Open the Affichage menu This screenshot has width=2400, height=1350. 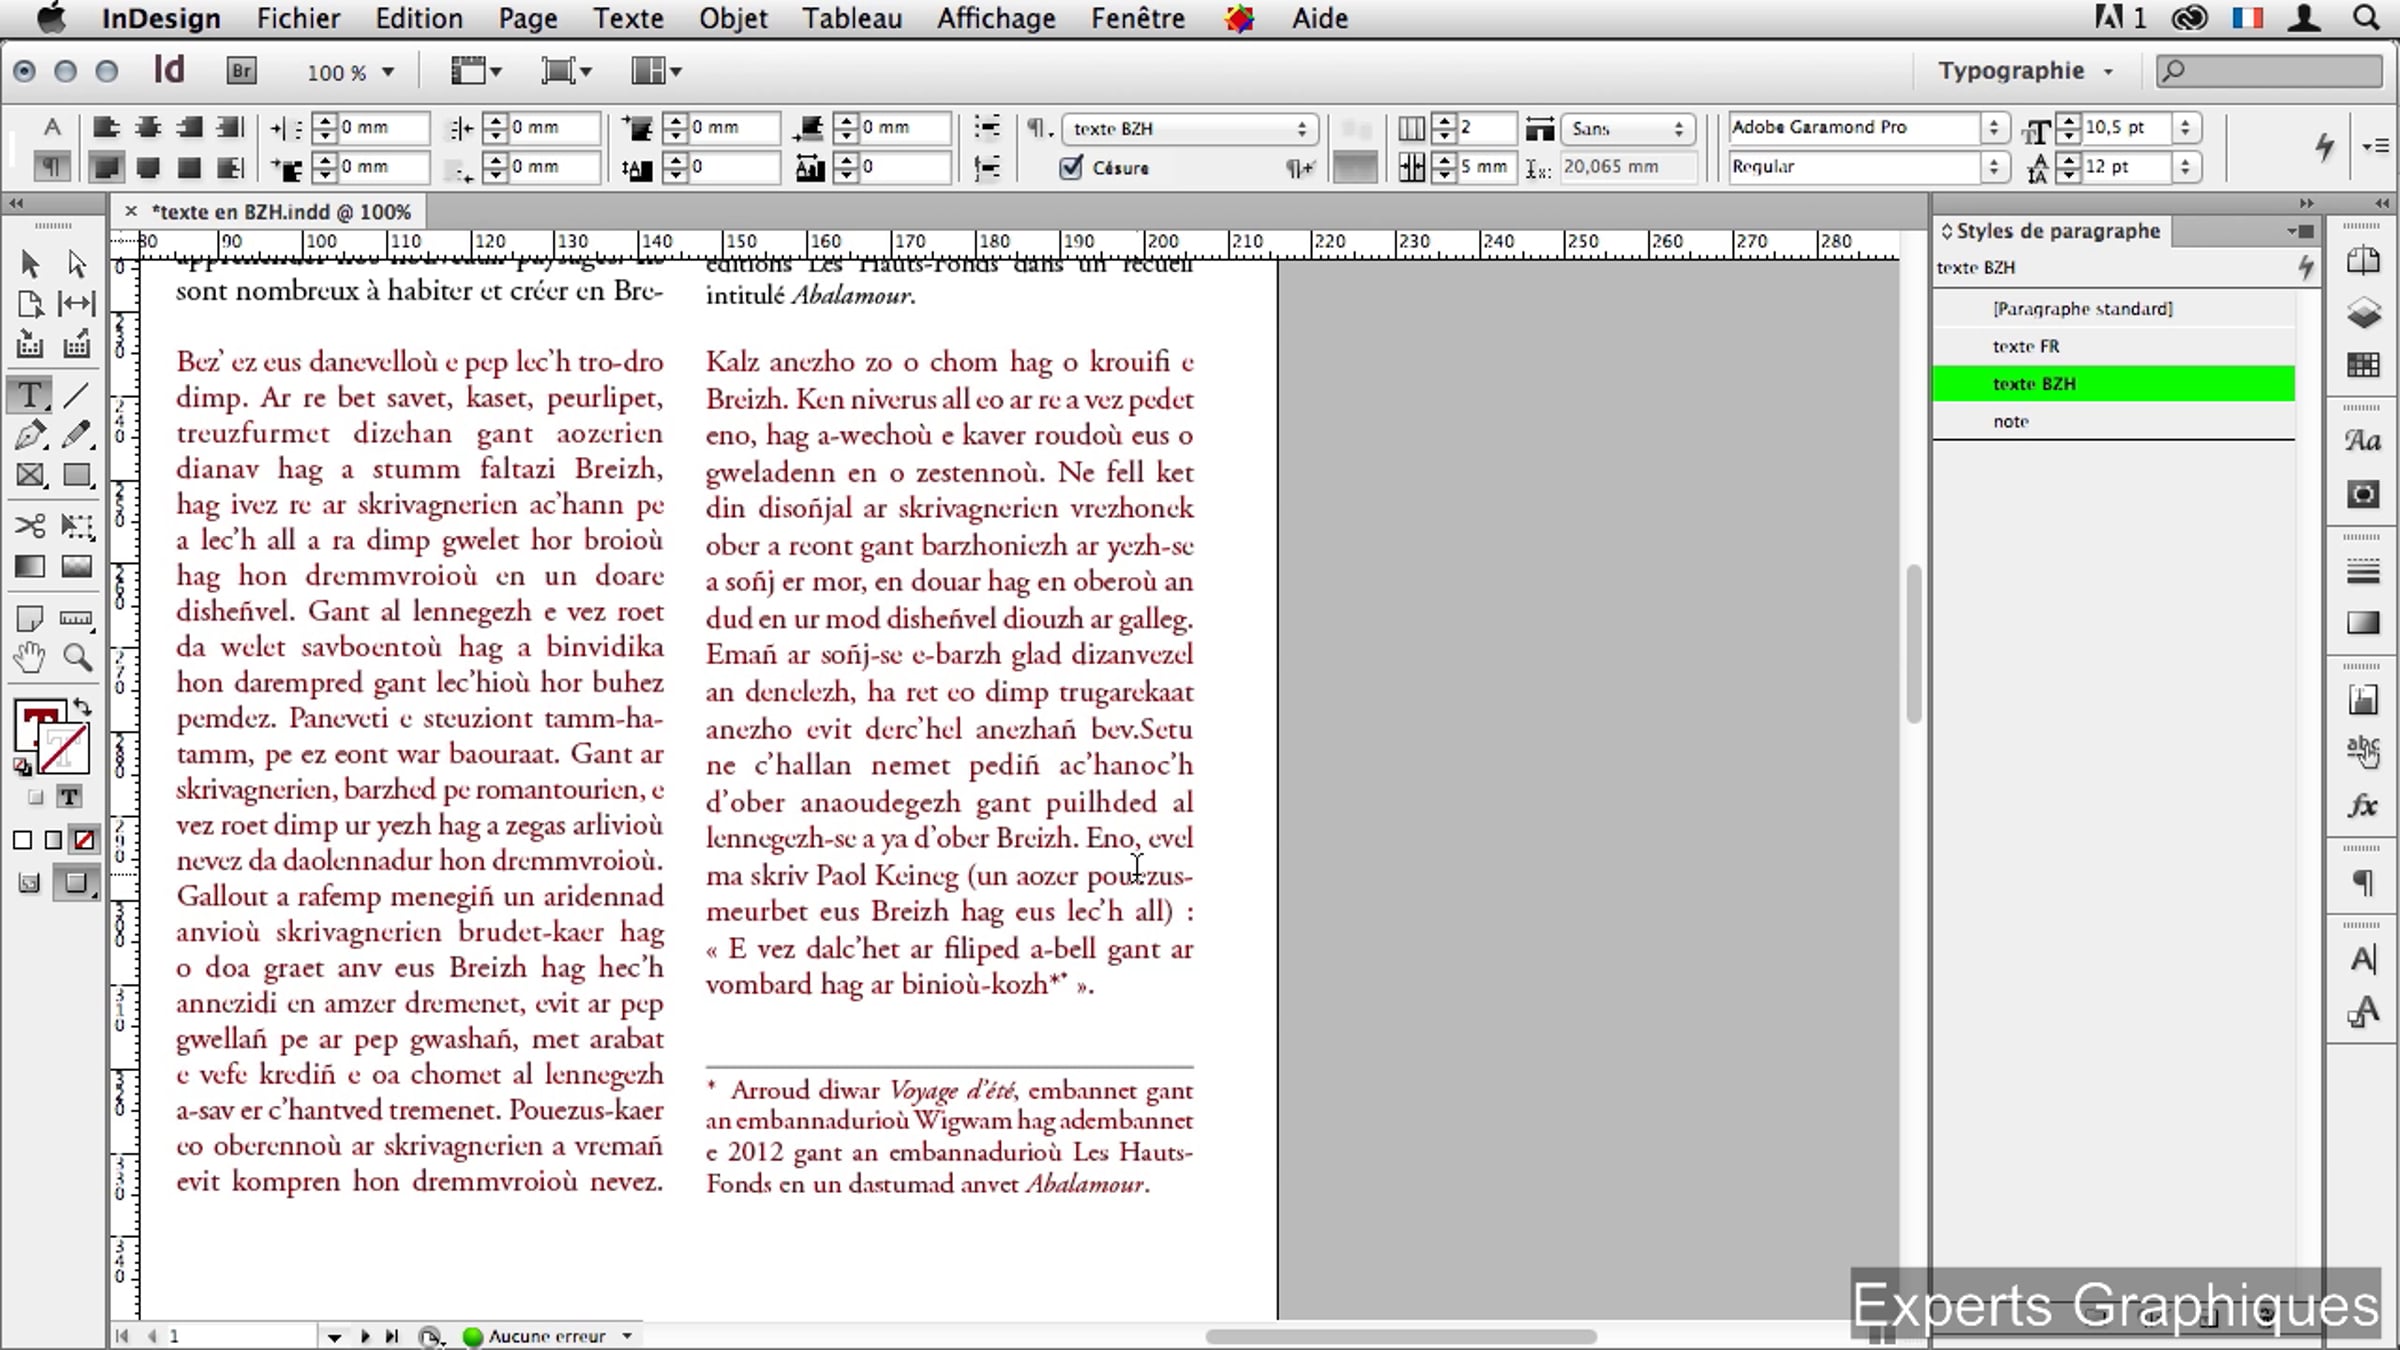[x=996, y=18]
